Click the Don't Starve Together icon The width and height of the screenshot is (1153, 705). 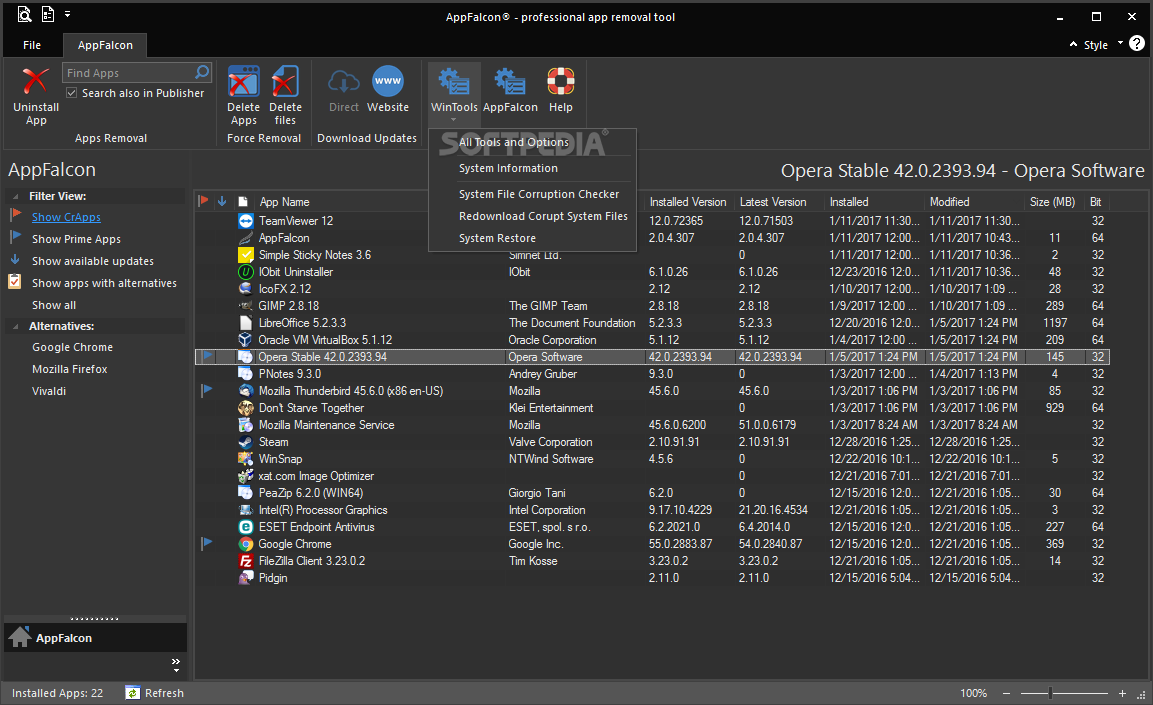[246, 408]
